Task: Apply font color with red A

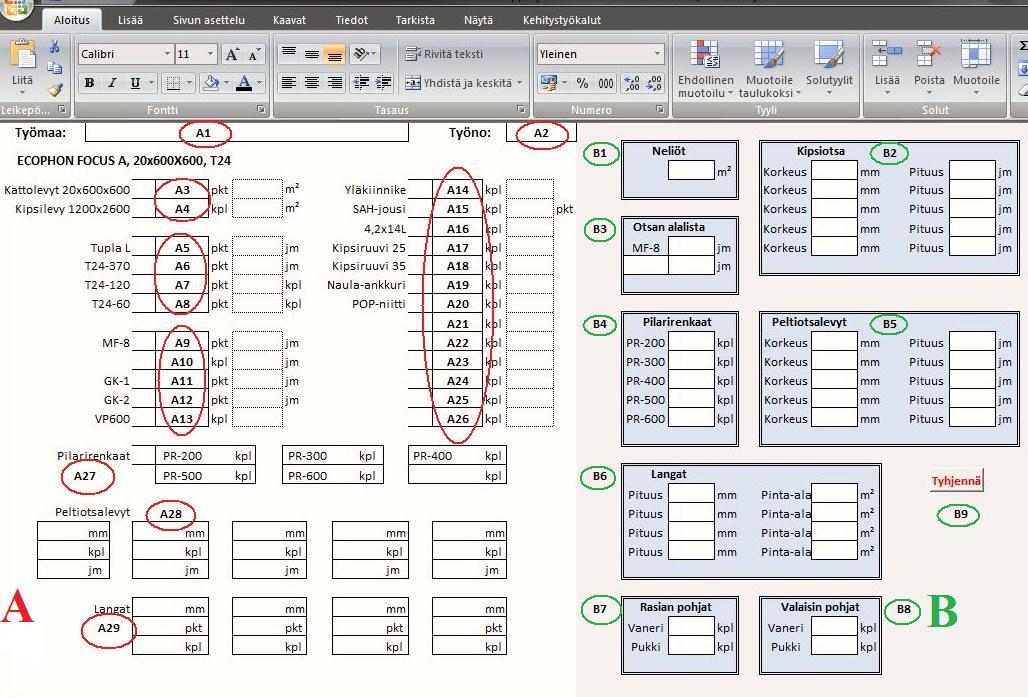Action: (x=245, y=83)
